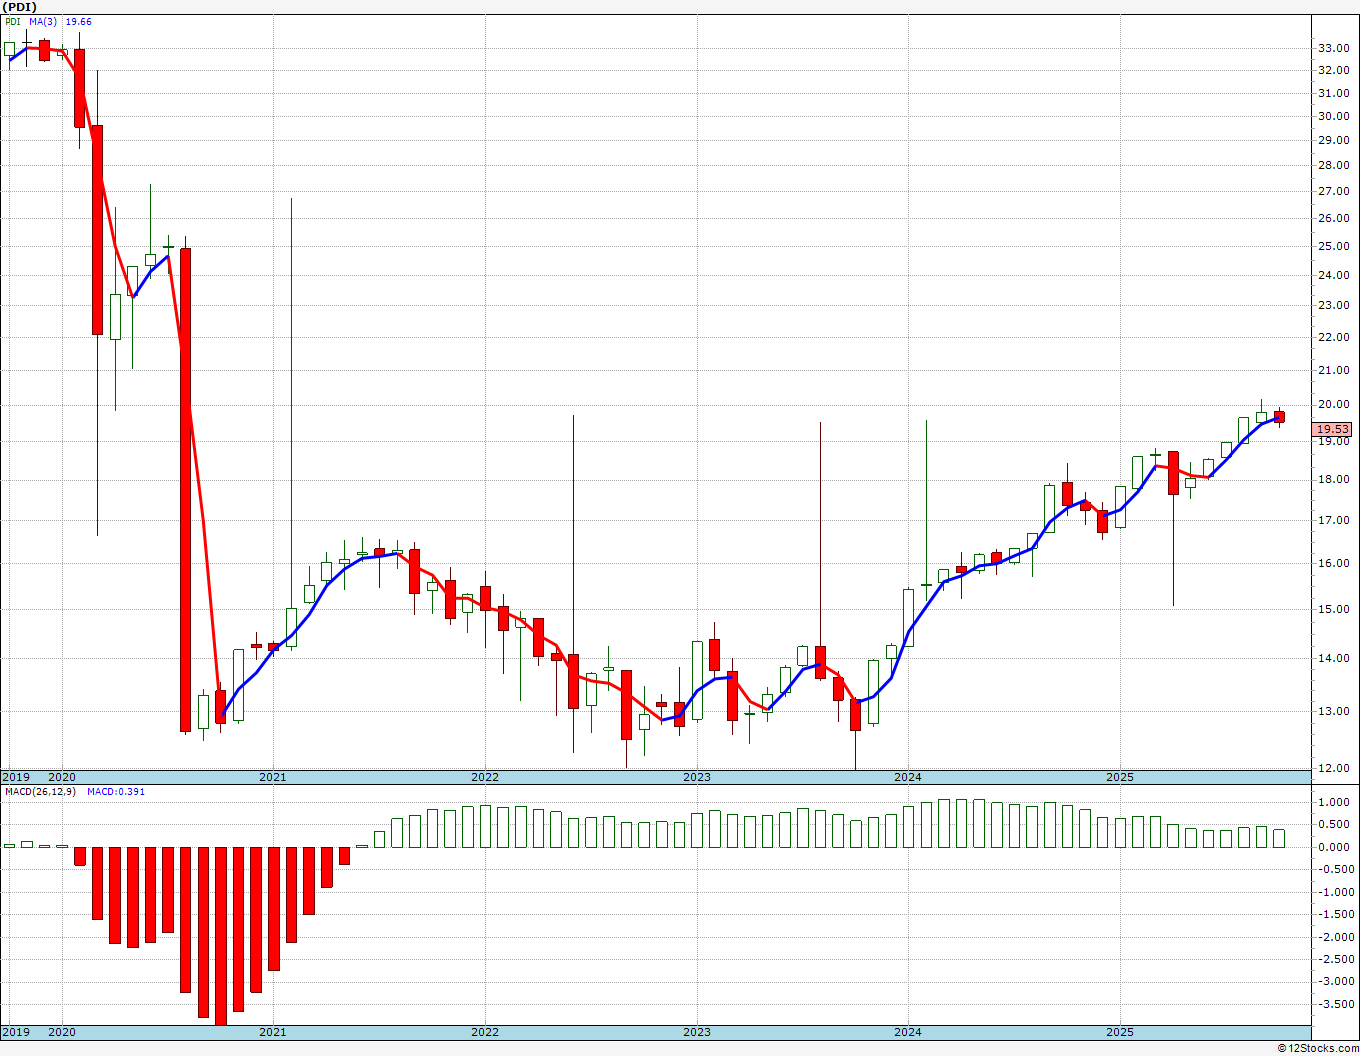Click 2021 on the price chart timeline
1360x1056 pixels.
[x=273, y=777]
